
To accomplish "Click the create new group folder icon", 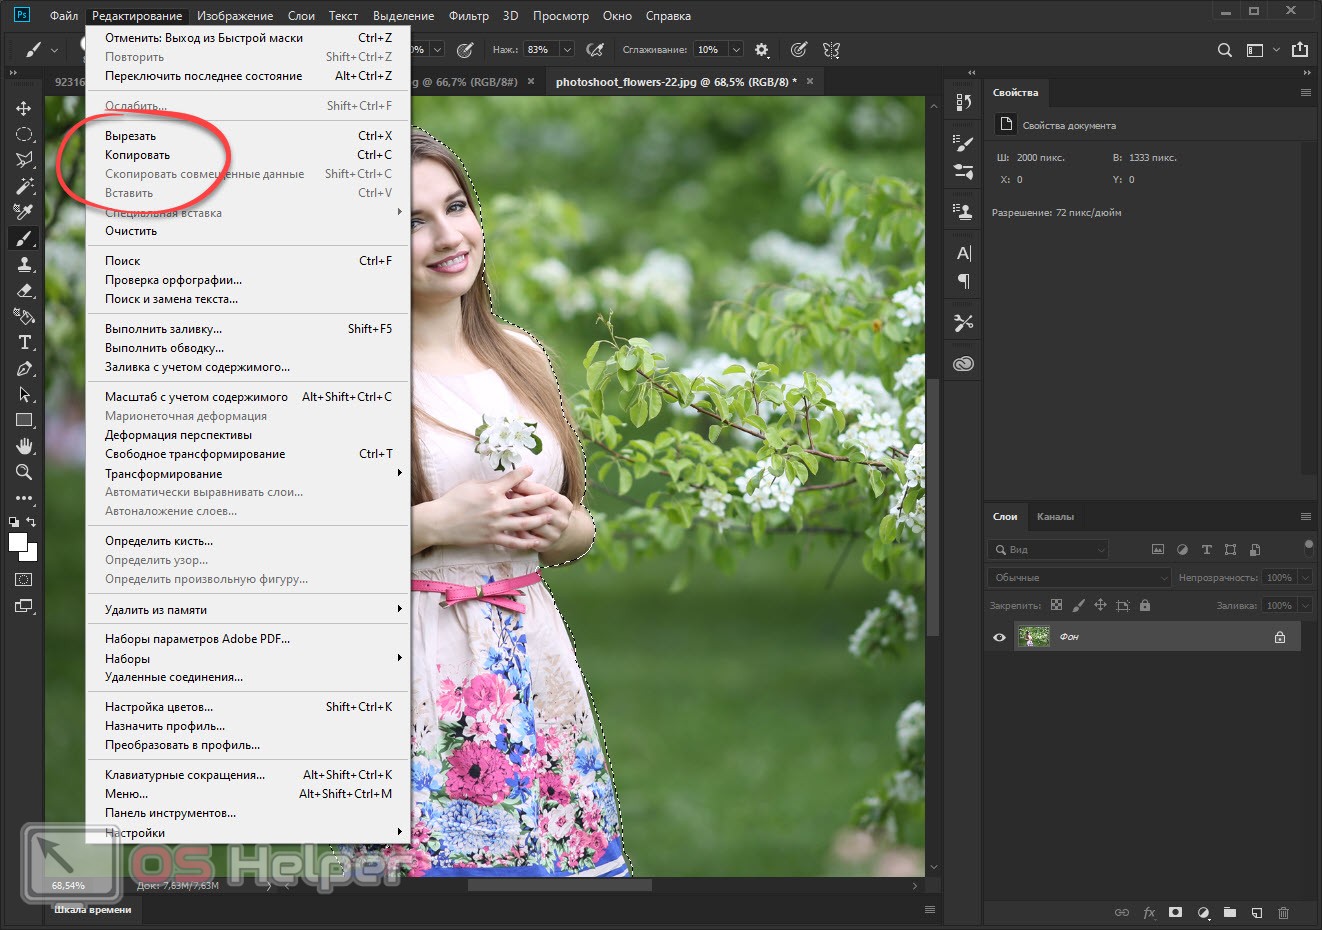I will (x=1230, y=912).
